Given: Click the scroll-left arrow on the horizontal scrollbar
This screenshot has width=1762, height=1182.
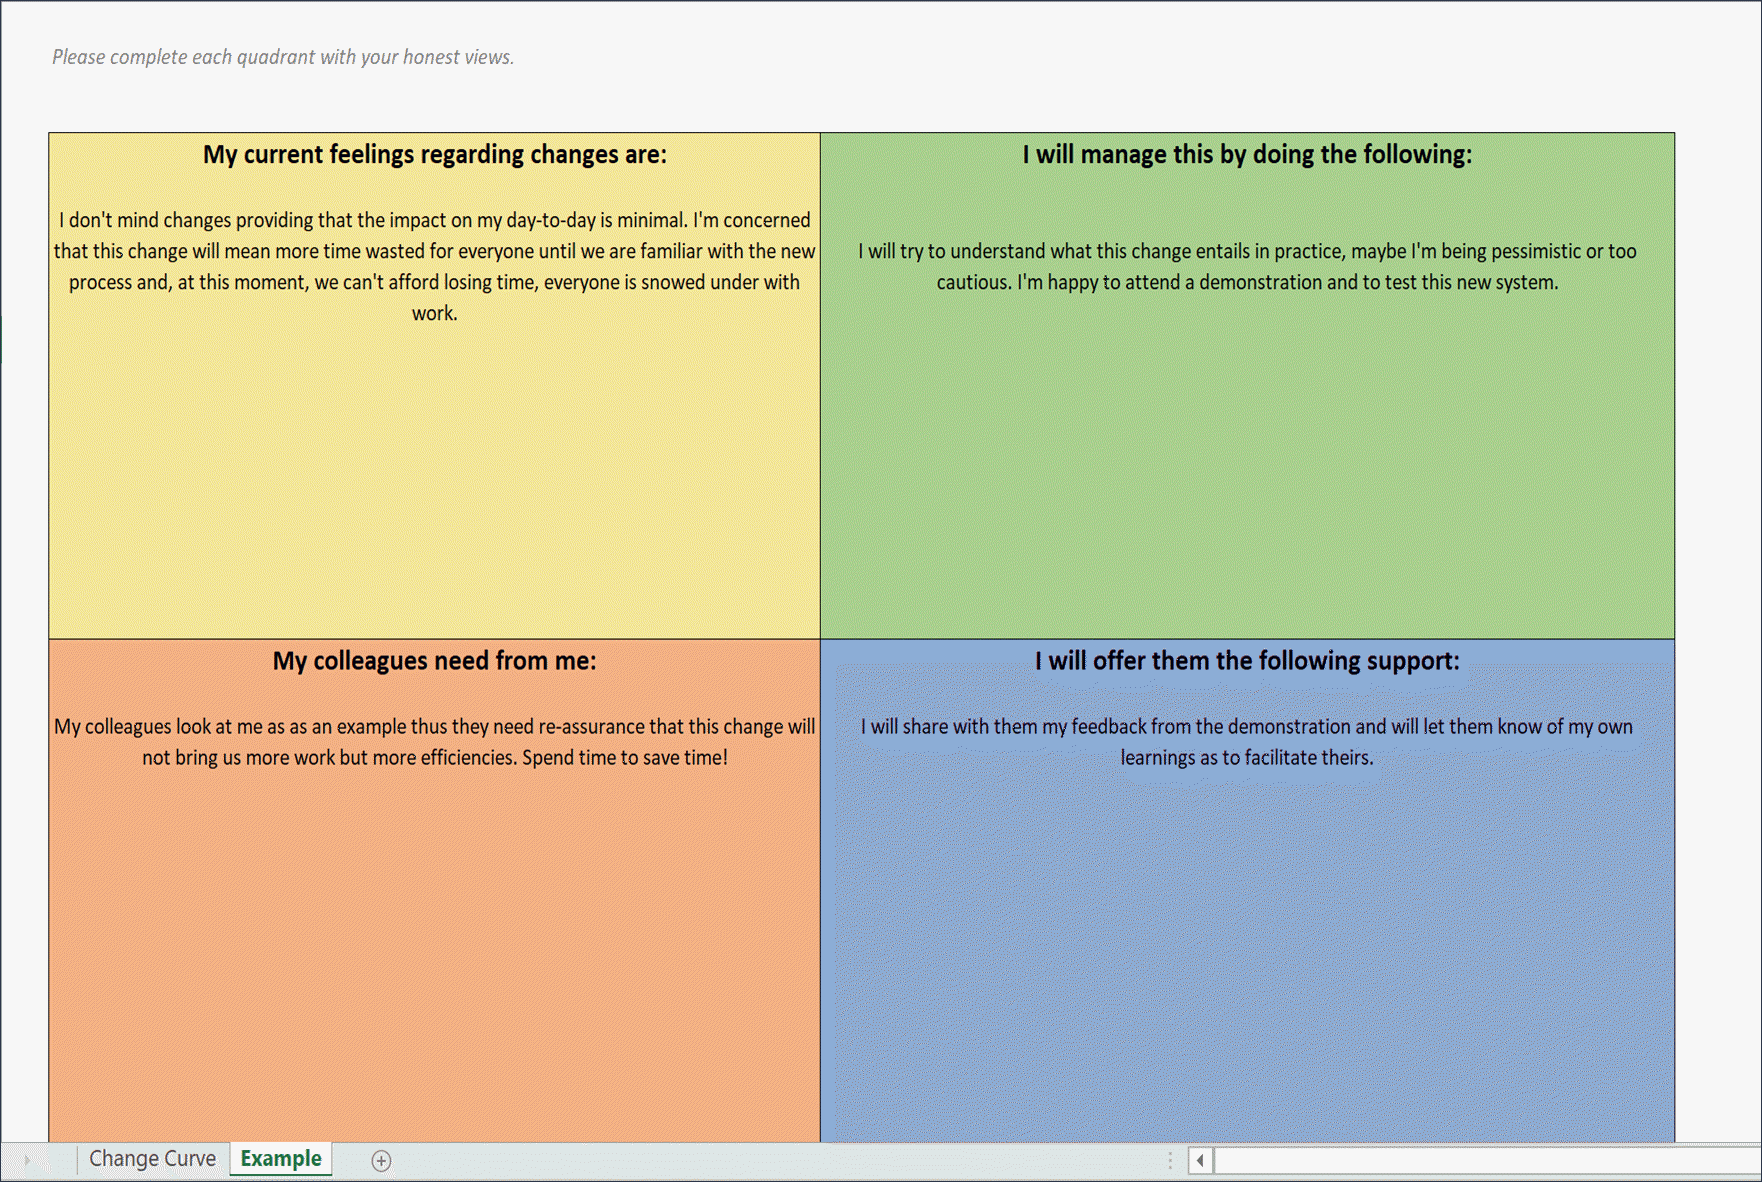Looking at the screenshot, I should [x=1199, y=1160].
